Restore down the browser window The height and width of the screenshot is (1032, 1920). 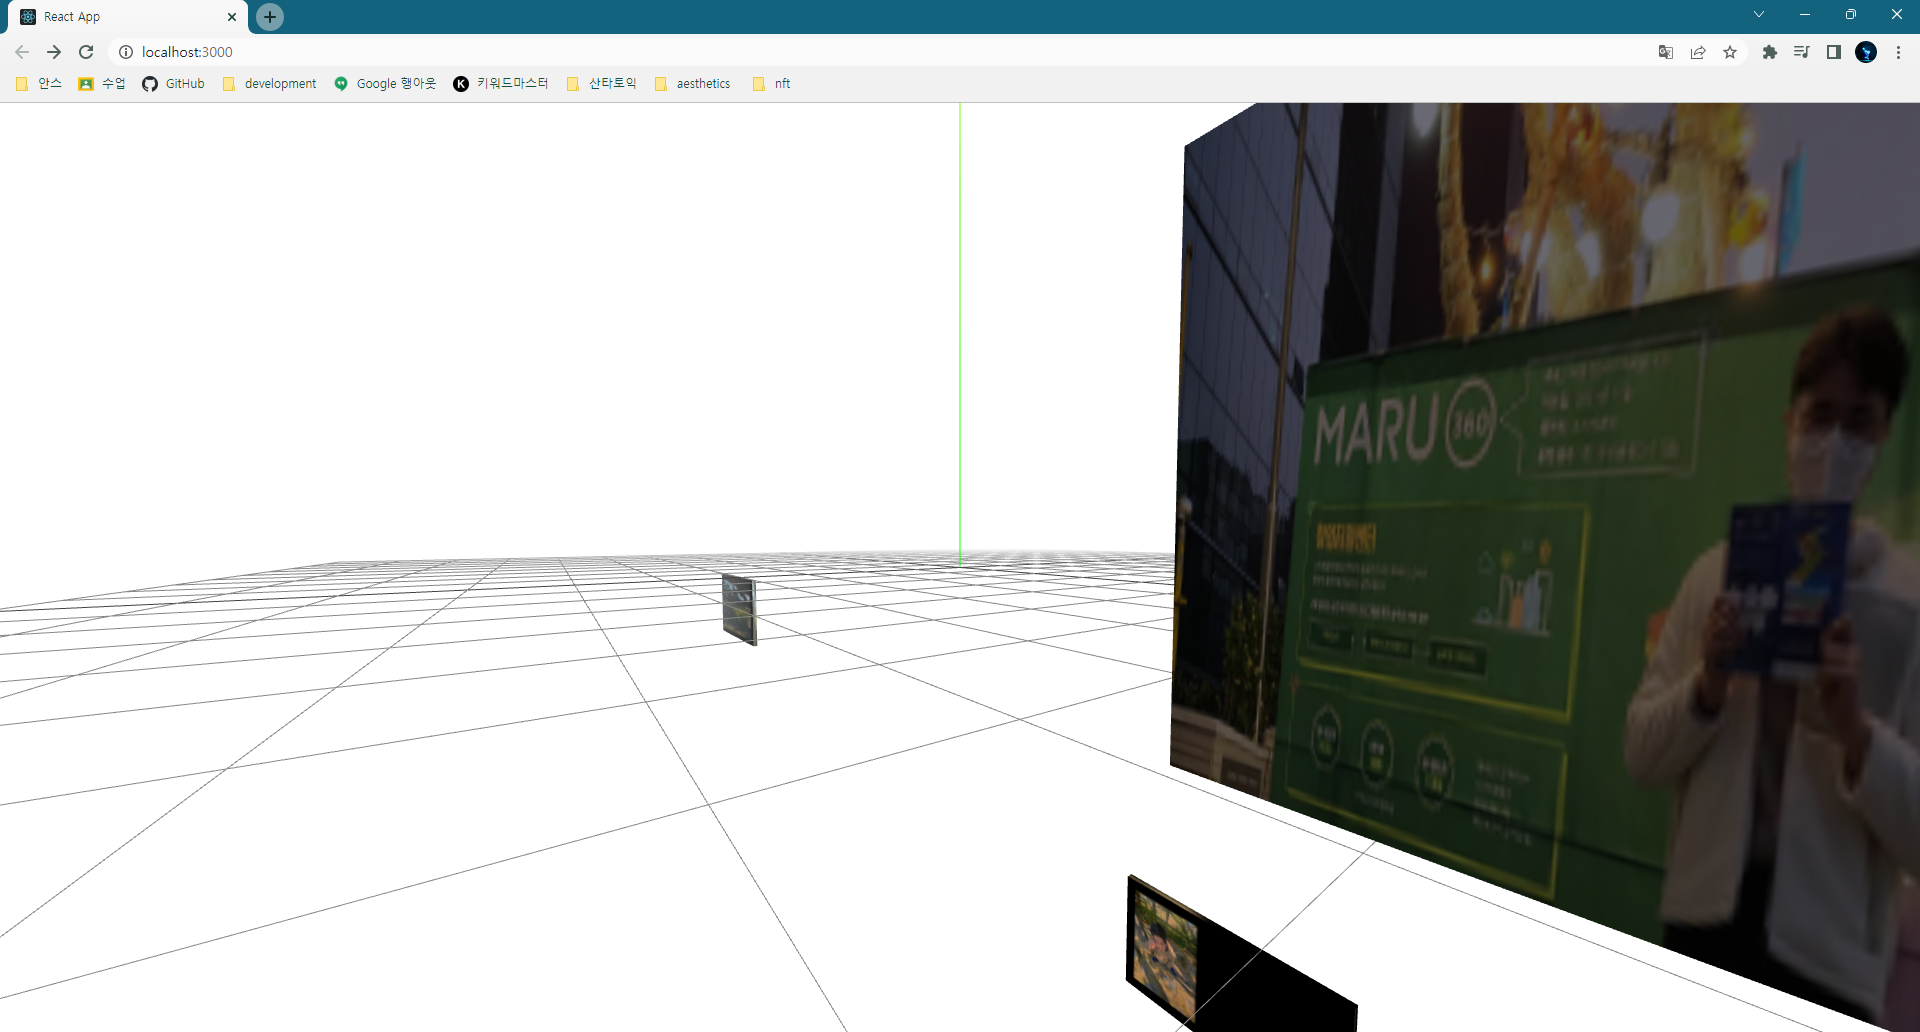pyautogui.click(x=1851, y=14)
